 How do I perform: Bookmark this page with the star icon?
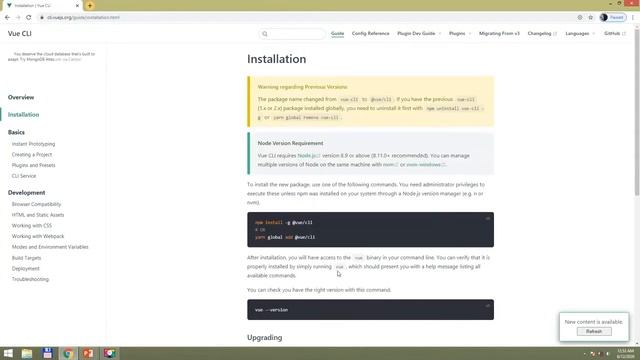tap(591, 18)
